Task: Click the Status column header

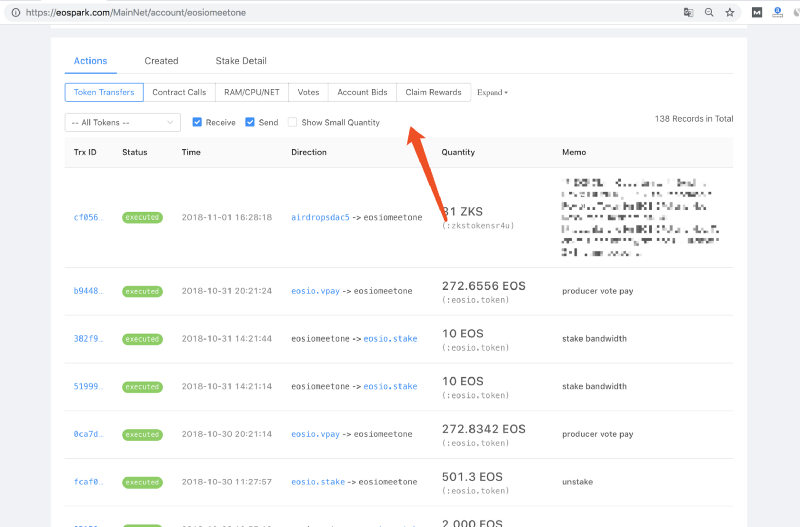Action: click(x=135, y=152)
